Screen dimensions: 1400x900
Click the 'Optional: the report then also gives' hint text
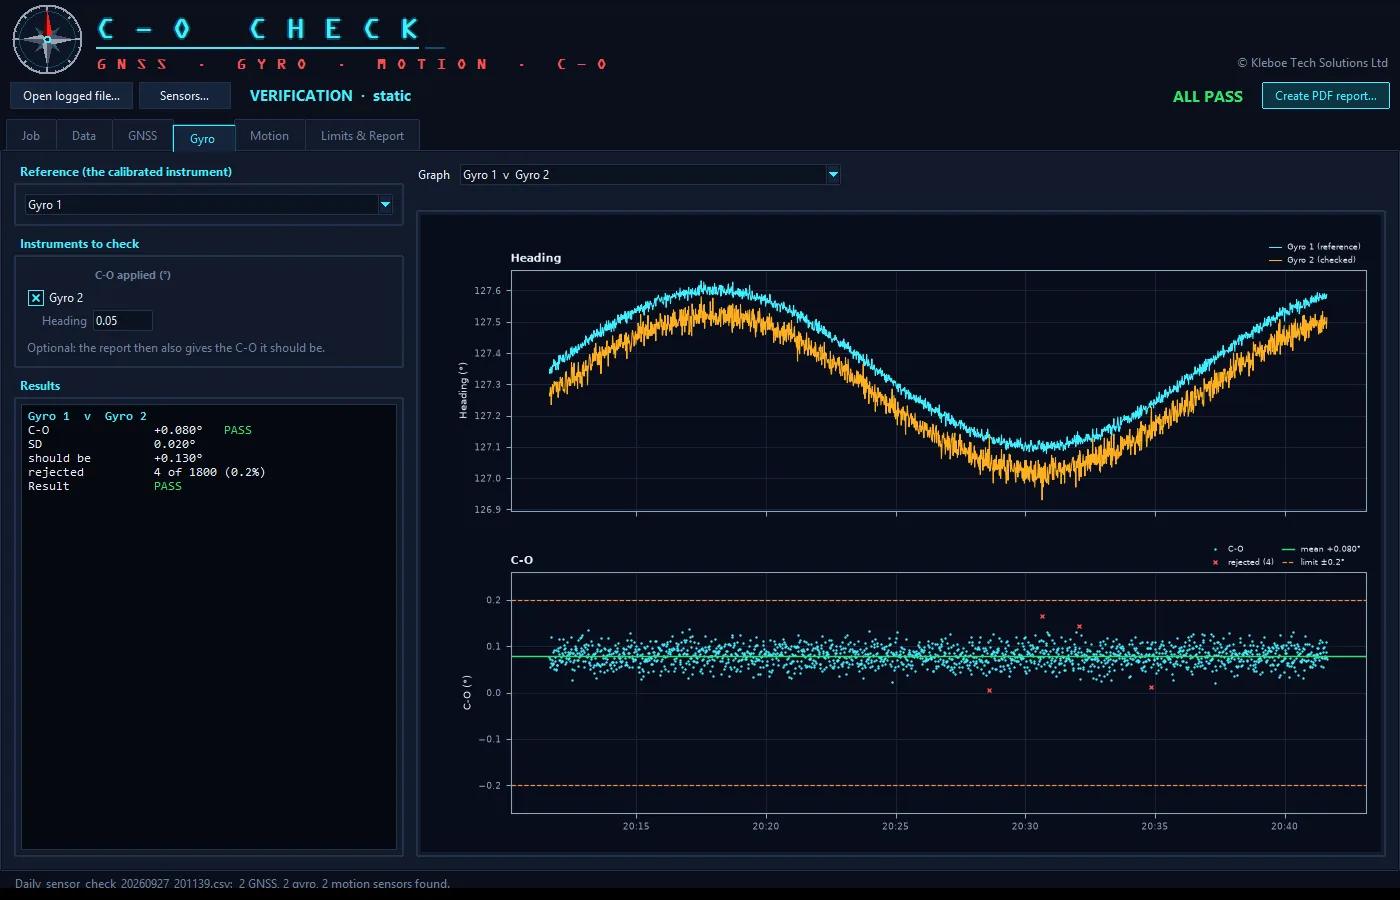[x=176, y=348]
